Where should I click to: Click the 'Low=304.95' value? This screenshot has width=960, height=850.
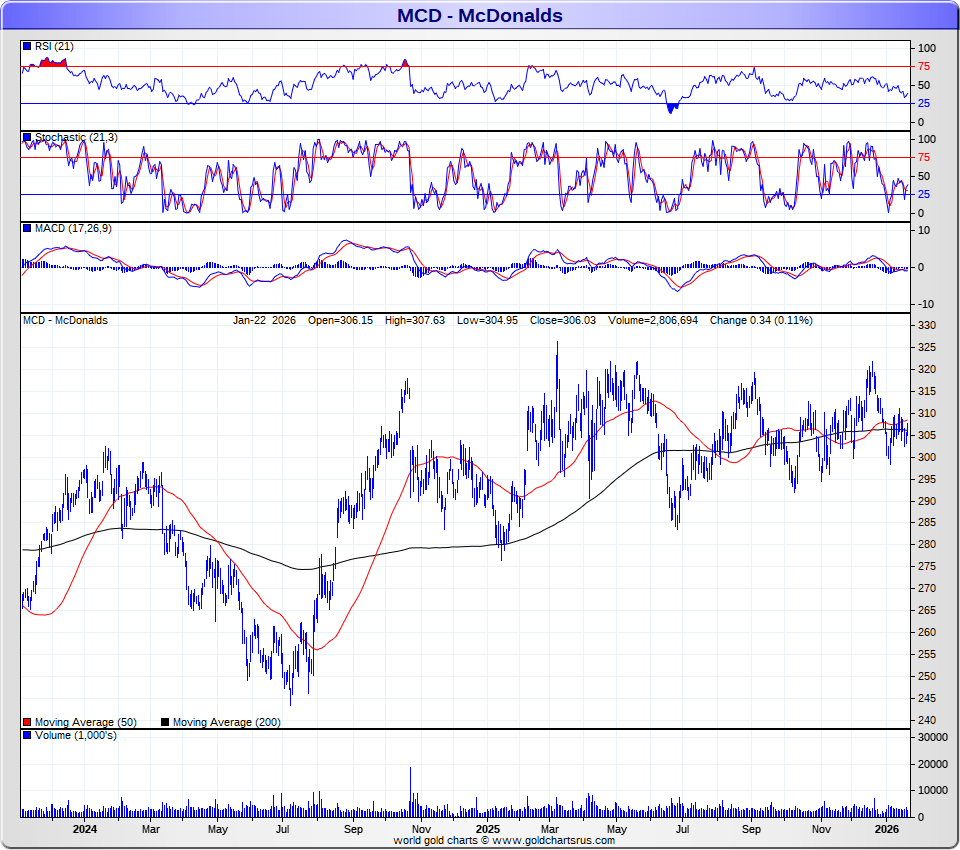[x=487, y=320]
